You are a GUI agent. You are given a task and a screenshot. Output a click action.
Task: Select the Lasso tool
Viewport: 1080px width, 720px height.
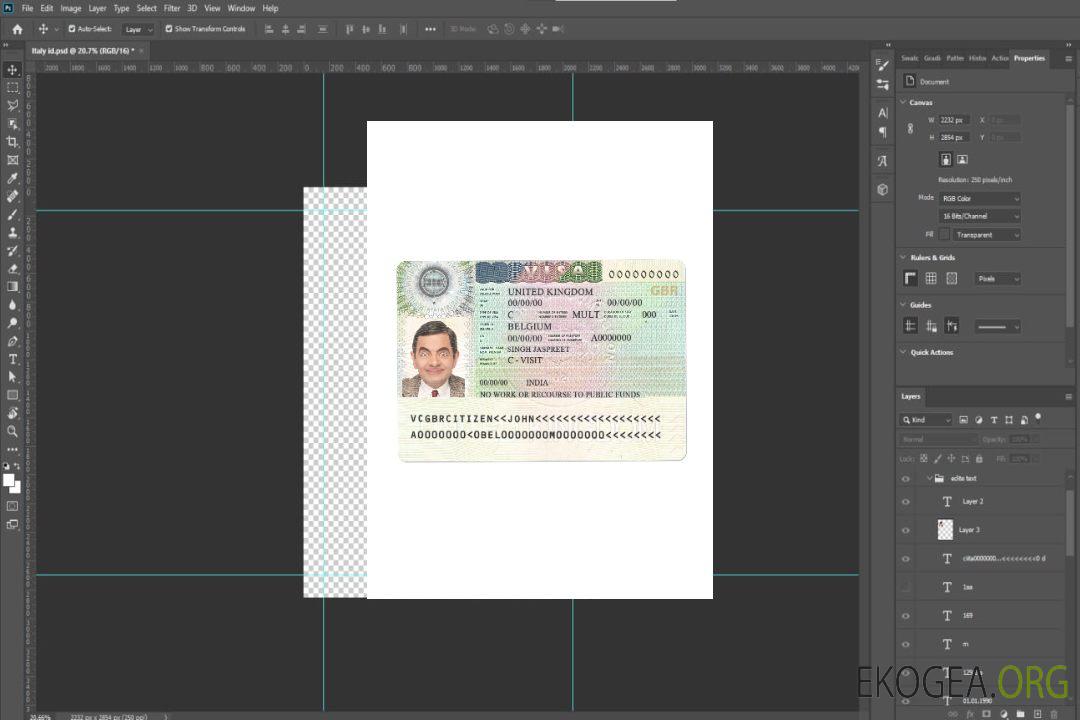[x=12, y=105]
